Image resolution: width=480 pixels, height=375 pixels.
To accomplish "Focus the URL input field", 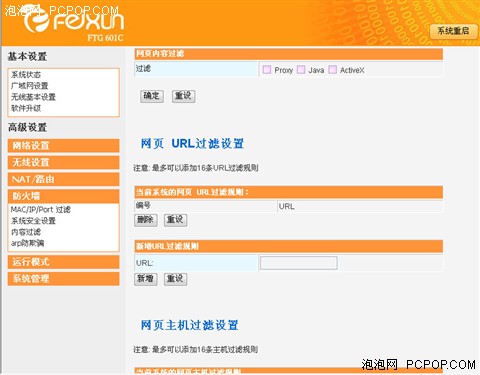I will [x=299, y=263].
